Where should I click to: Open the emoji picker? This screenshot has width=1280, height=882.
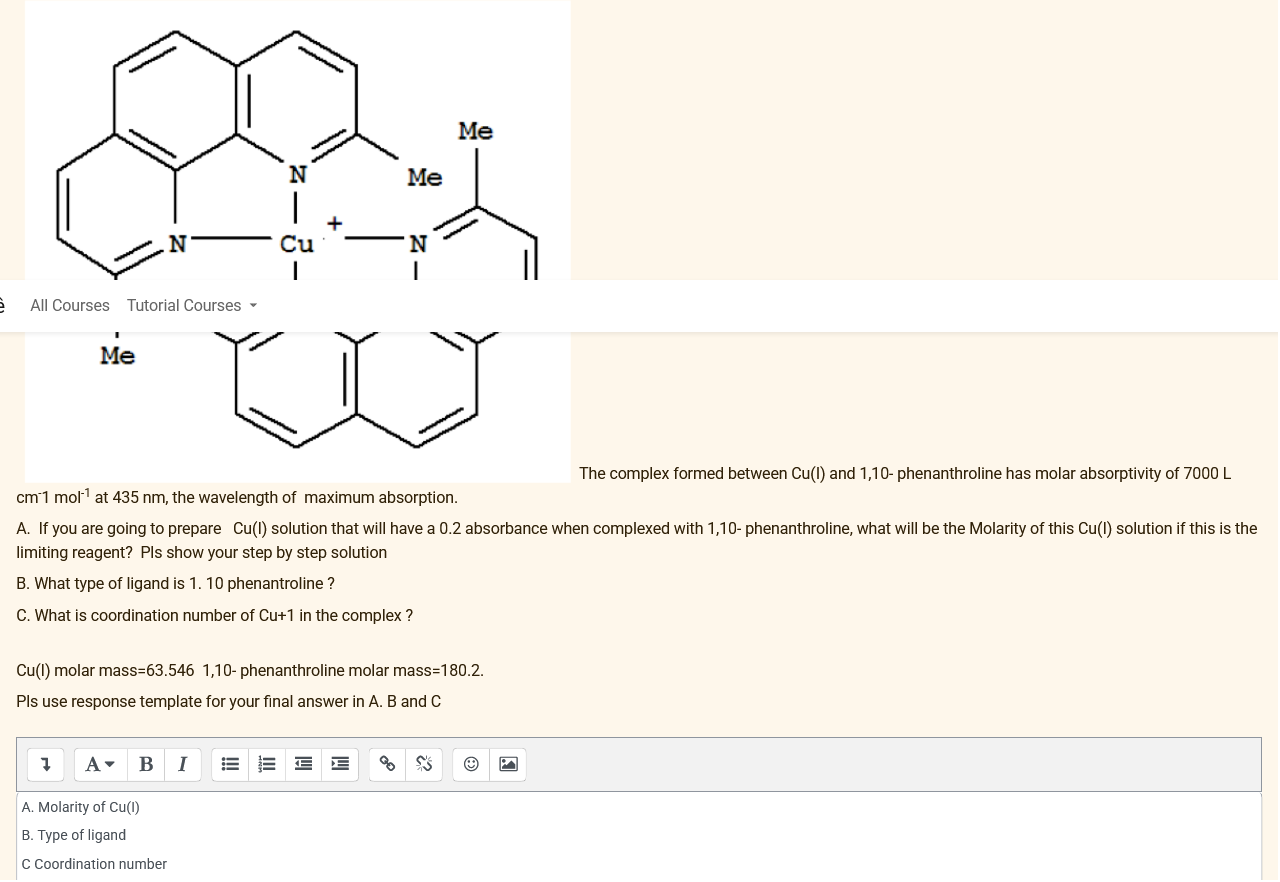[x=471, y=765]
